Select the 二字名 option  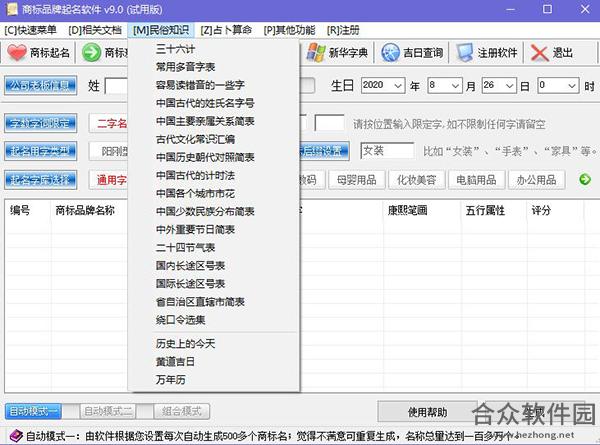pos(109,123)
